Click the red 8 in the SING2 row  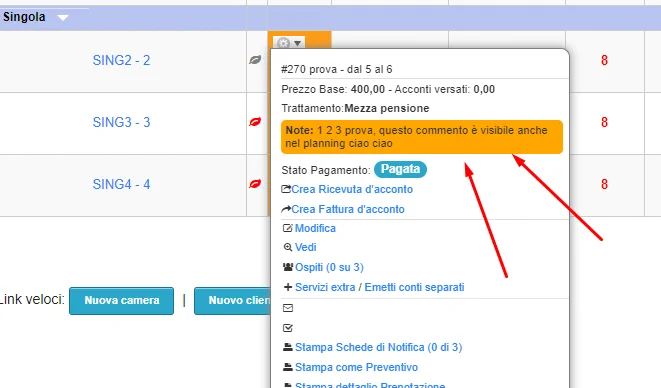605,60
